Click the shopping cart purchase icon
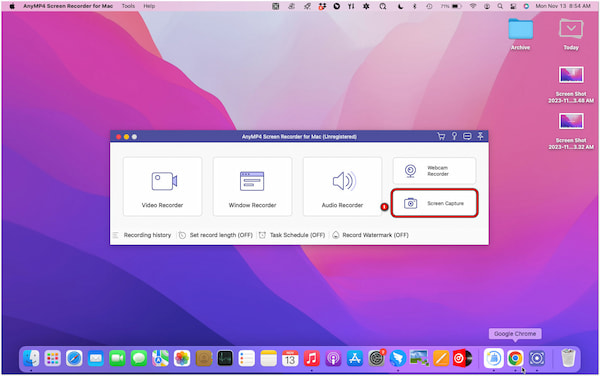The height and width of the screenshot is (376, 600). 441,136
